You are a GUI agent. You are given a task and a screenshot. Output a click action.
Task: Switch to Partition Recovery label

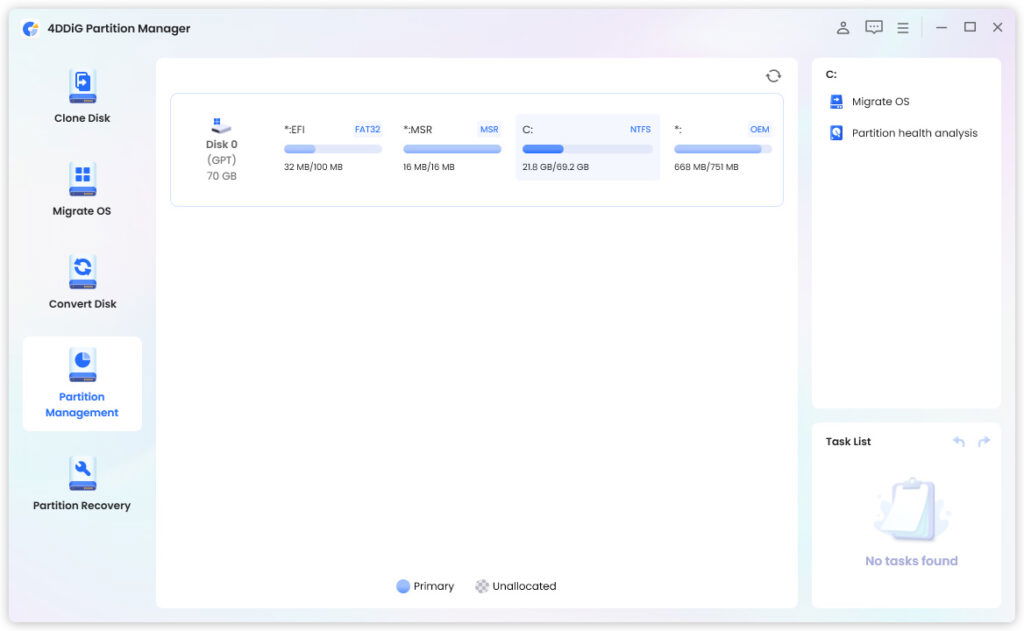pos(82,506)
